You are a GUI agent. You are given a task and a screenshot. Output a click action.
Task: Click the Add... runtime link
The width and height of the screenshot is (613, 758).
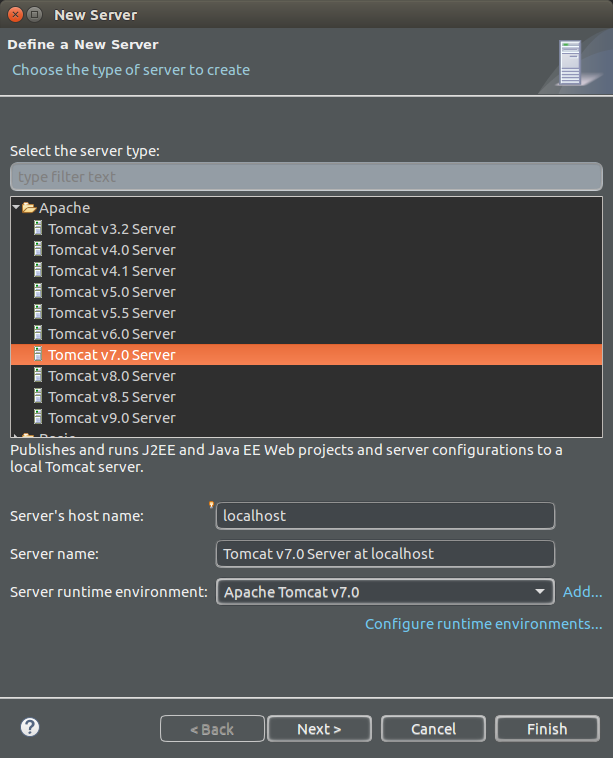[583, 592]
